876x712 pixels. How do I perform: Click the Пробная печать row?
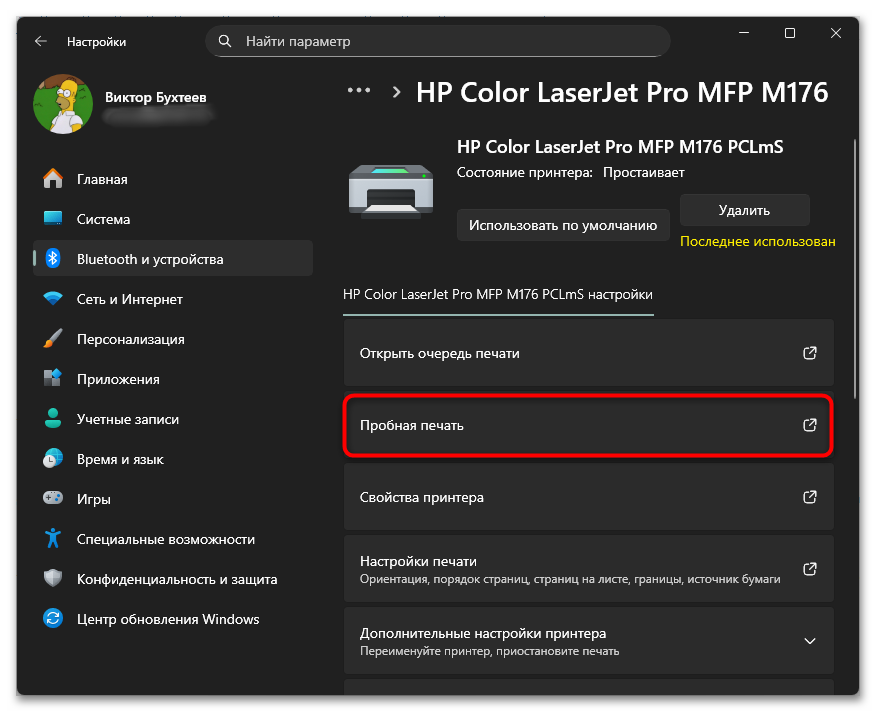point(588,425)
